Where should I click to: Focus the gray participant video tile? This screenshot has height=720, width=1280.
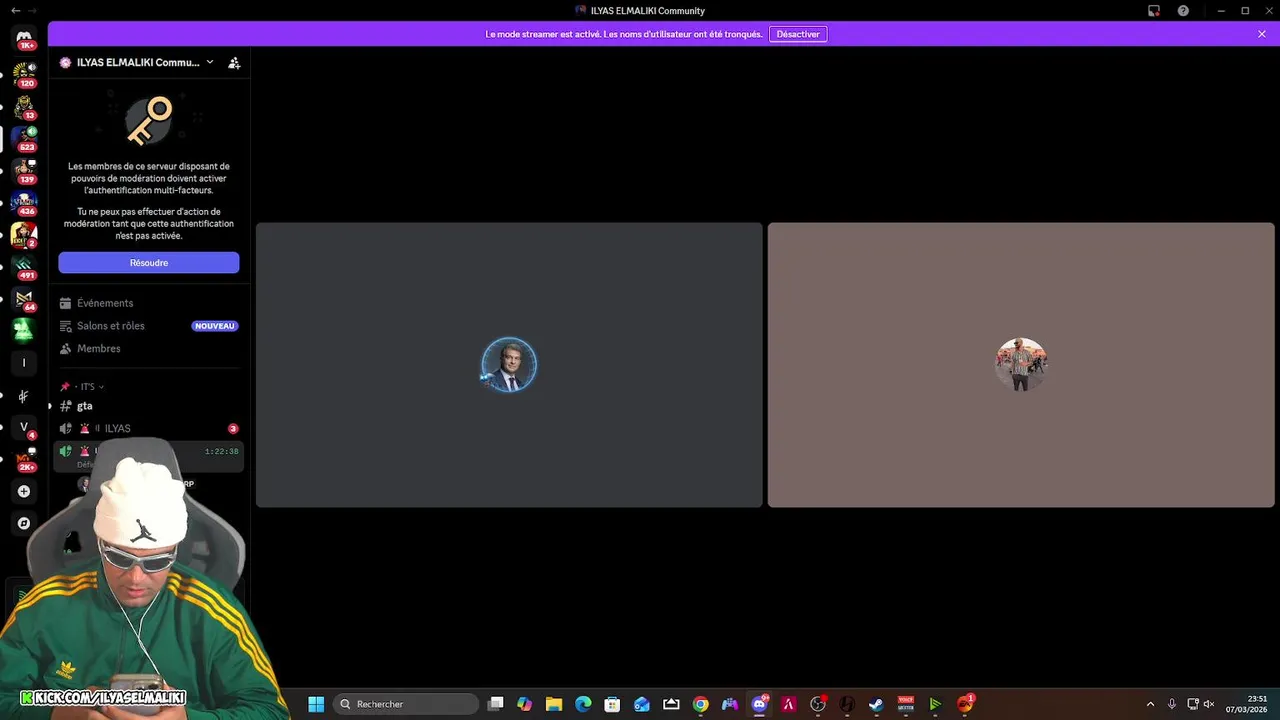509,365
